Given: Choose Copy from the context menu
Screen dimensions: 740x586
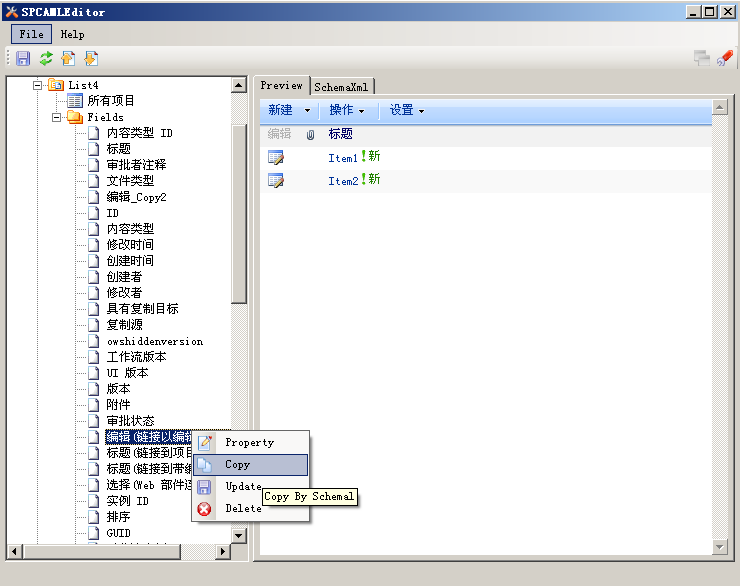Looking at the screenshot, I should pos(251,465).
